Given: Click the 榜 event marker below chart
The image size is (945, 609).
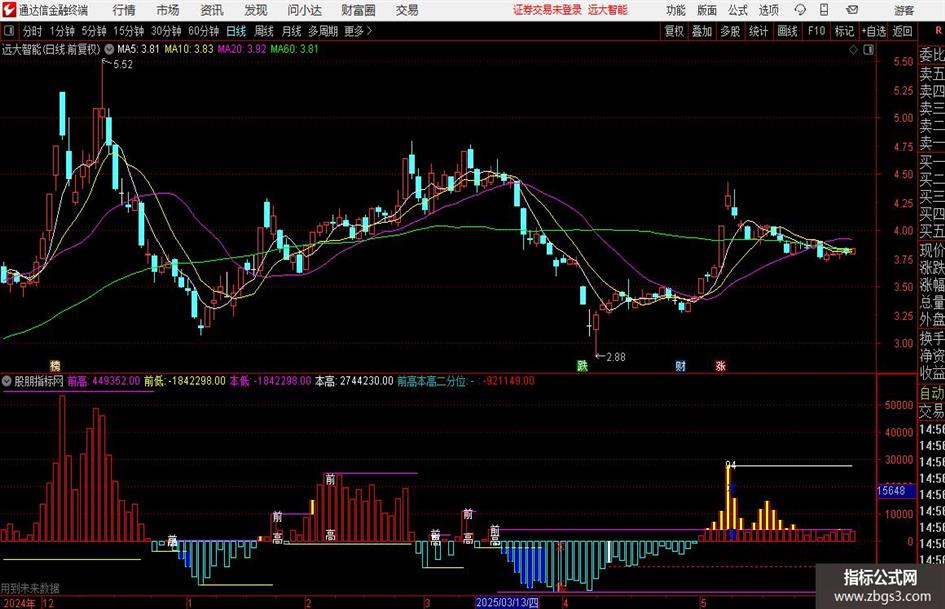Looking at the screenshot, I should pyautogui.click(x=55, y=365).
